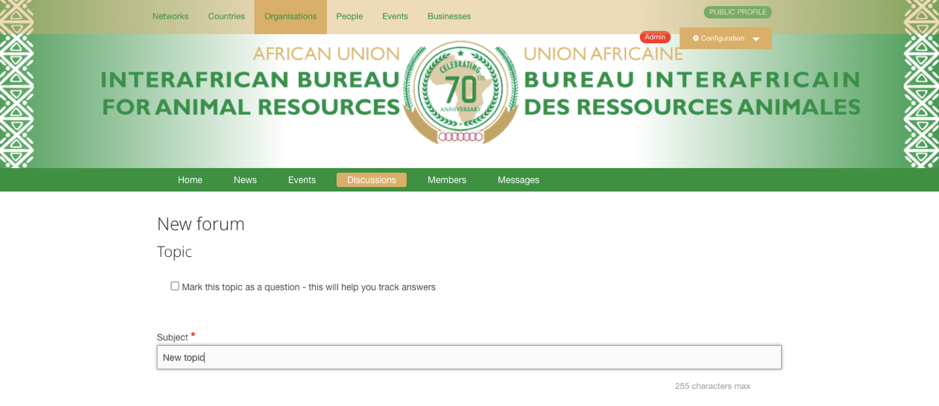Click the Configuration dropdown arrow

[x=756, y=39]
